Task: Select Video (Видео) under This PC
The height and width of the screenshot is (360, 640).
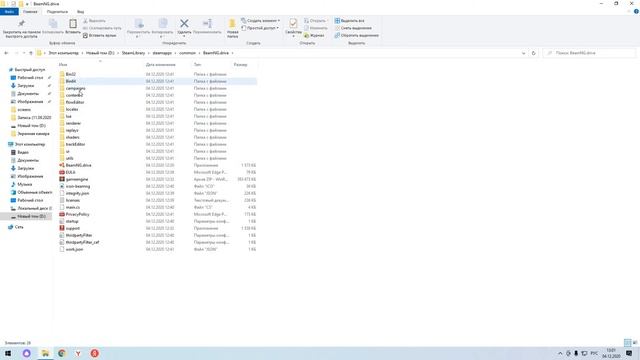Action: (x=23, y=152)
